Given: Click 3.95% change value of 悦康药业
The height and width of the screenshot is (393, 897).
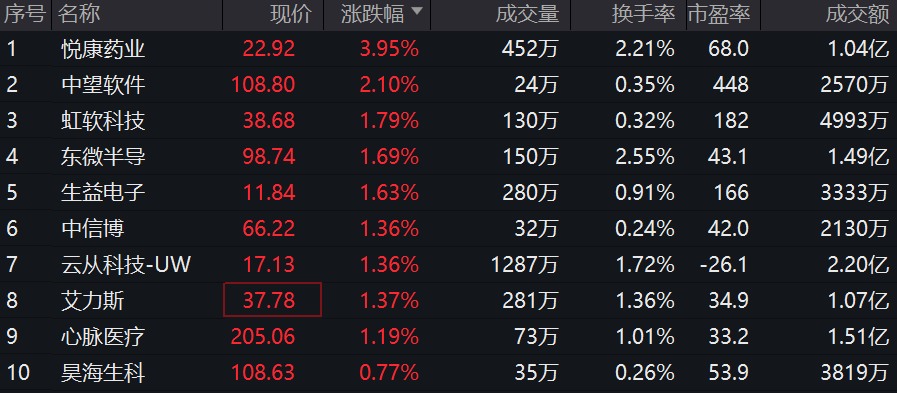Looking at the screenshot, I should point(389,49).
